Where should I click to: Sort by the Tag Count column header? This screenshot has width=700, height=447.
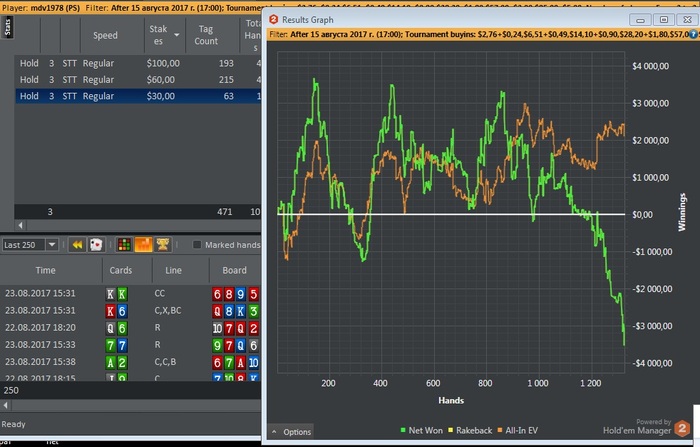(x=206, y=35)
